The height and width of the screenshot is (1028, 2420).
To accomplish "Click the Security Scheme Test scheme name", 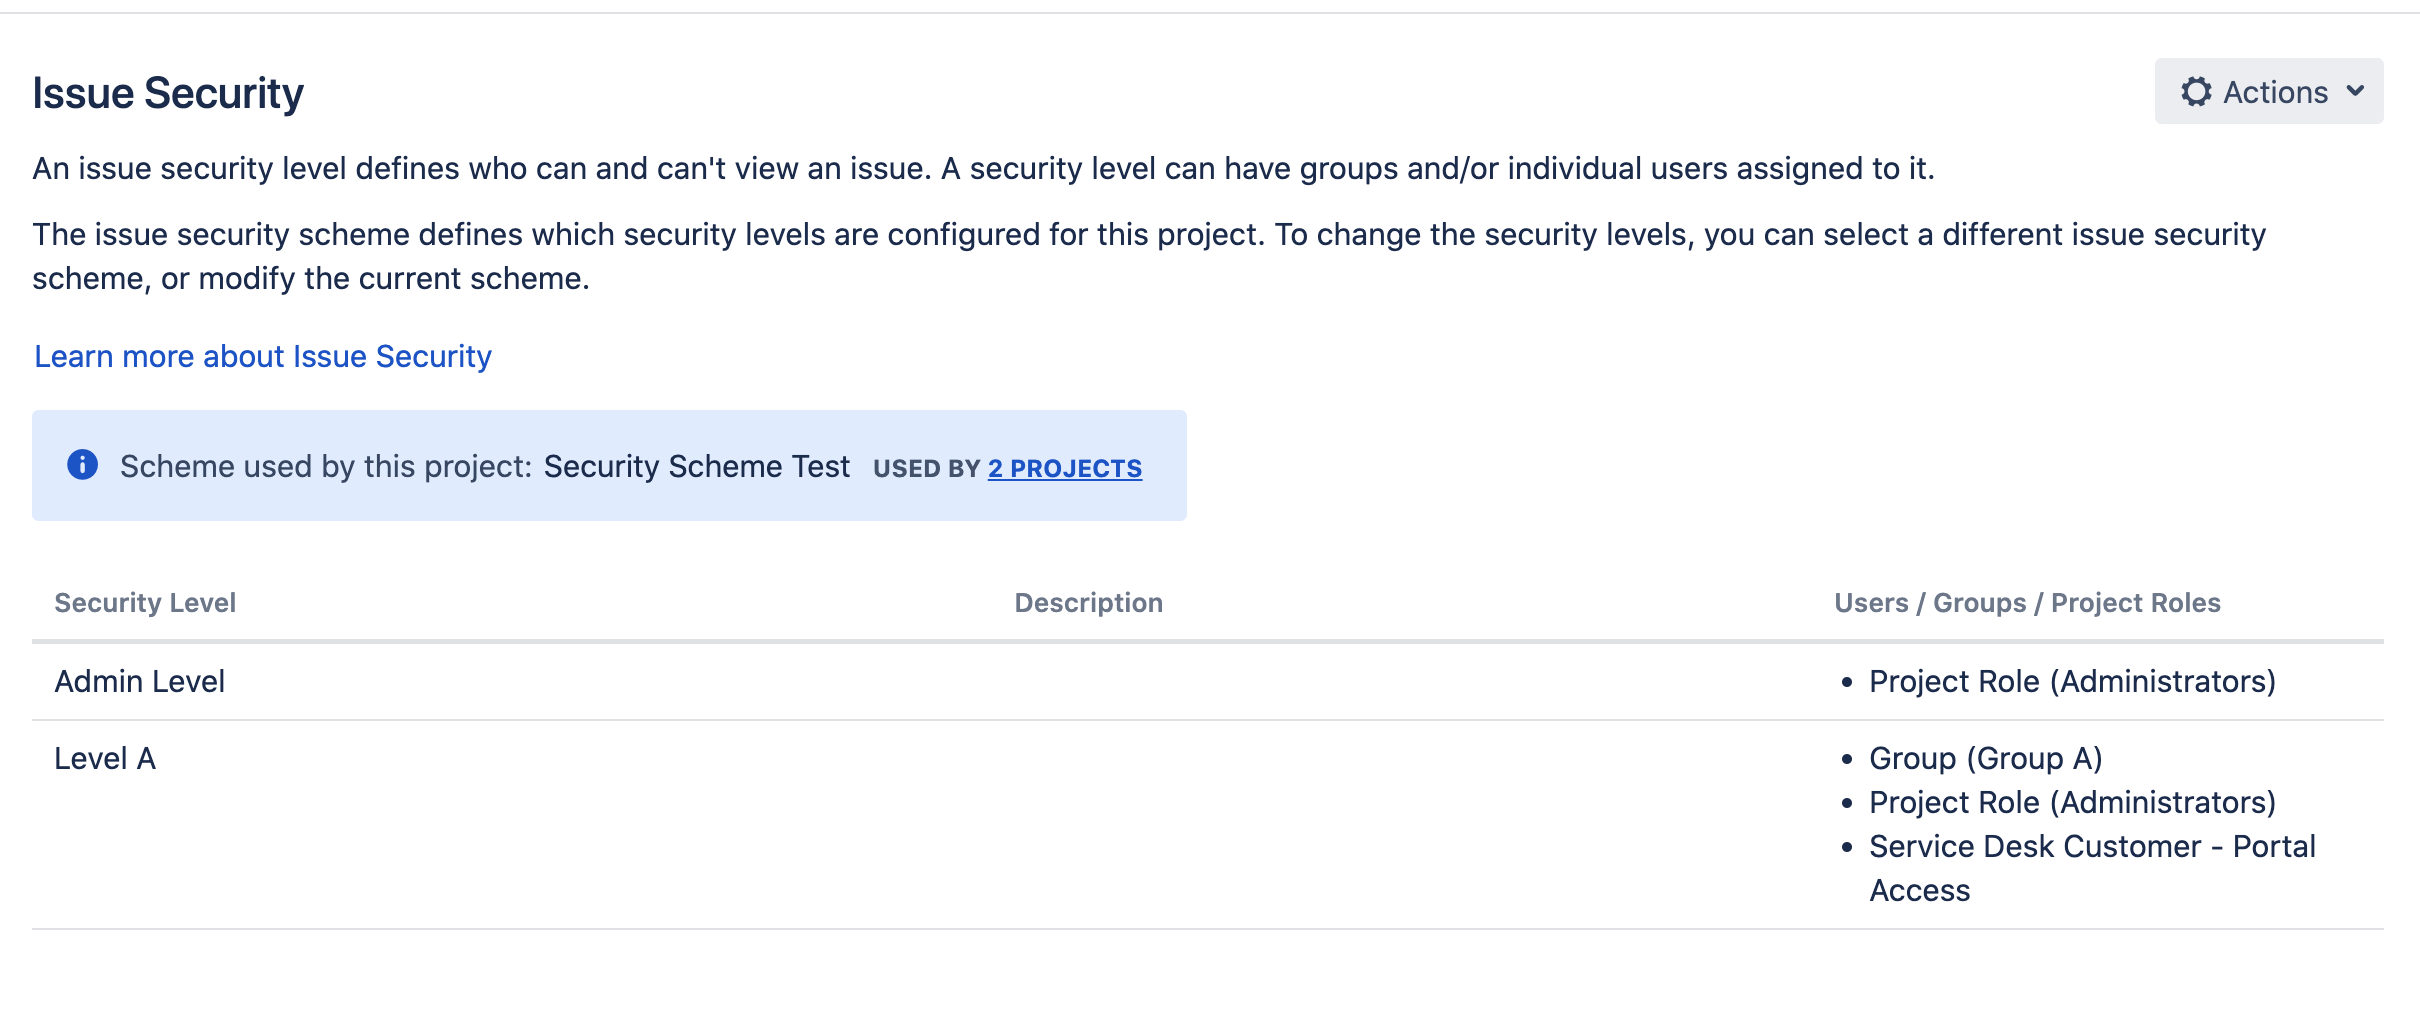I will pos(696,467).
